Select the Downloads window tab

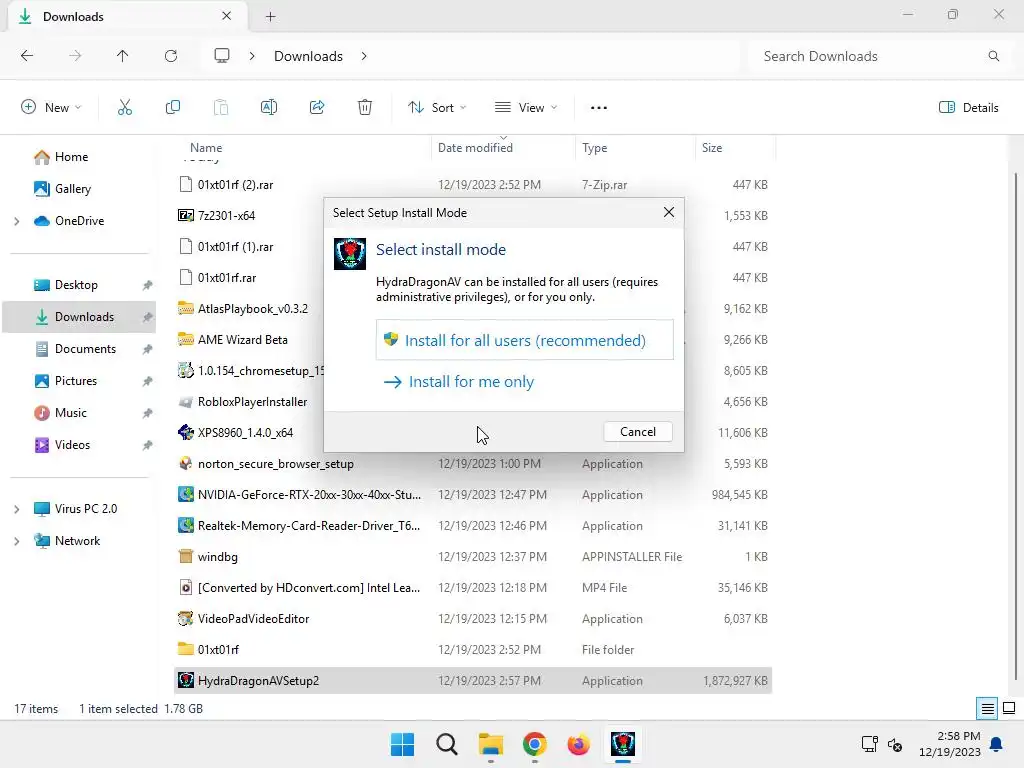pyautogui.click(x=128, y=16)
